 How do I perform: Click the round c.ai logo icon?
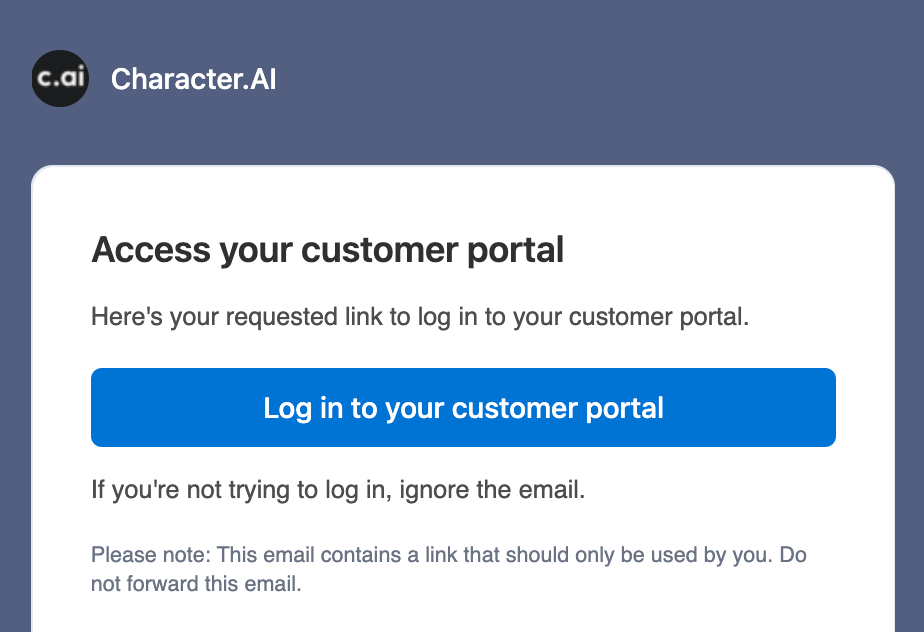[x=60, y=78]
